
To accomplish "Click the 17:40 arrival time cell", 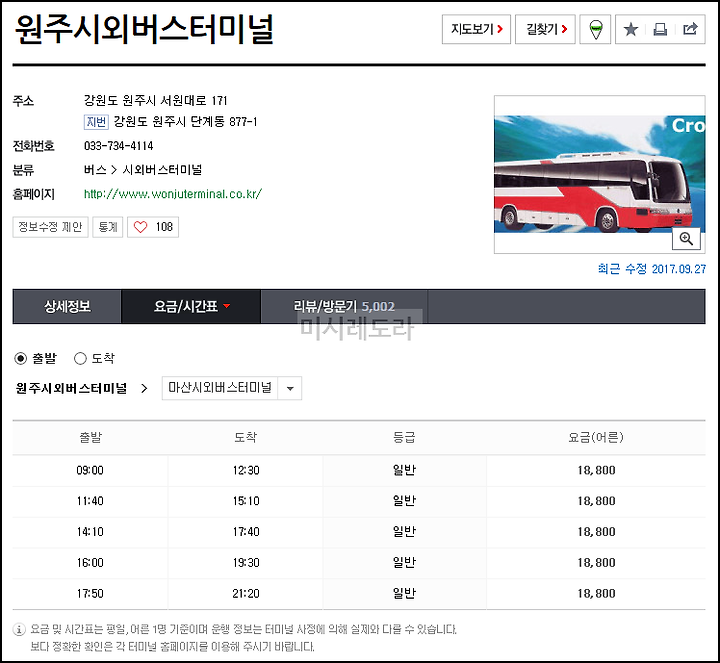I will [x=246, y=532].
